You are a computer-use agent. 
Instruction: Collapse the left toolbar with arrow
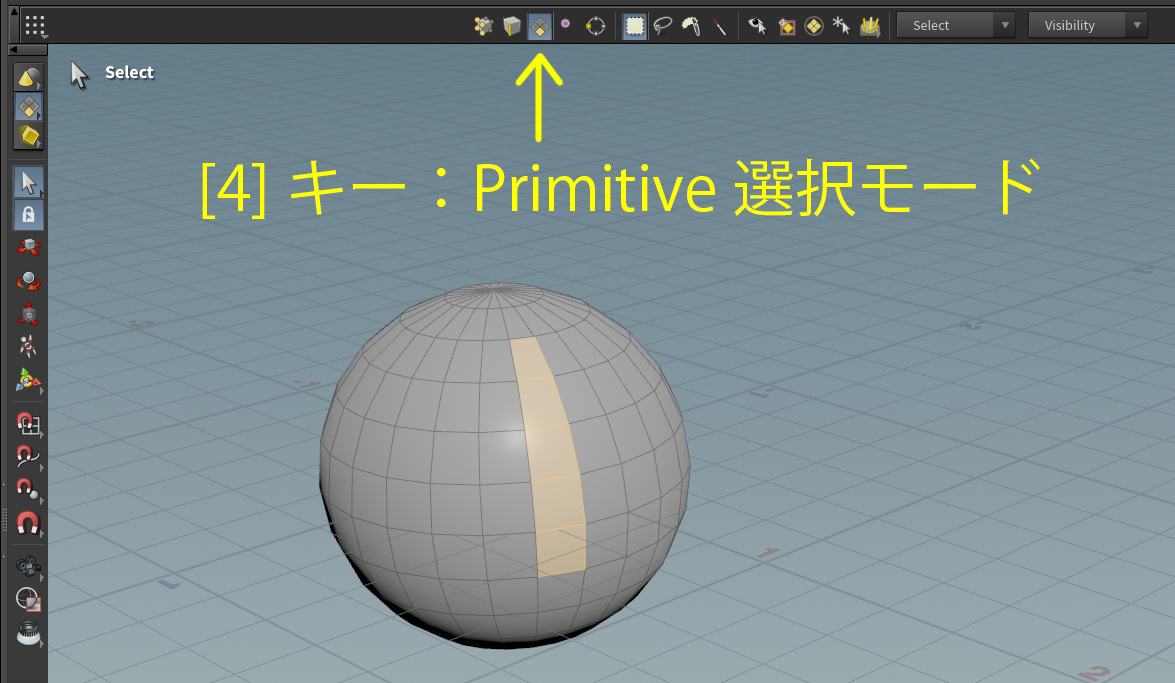point(13,49)
